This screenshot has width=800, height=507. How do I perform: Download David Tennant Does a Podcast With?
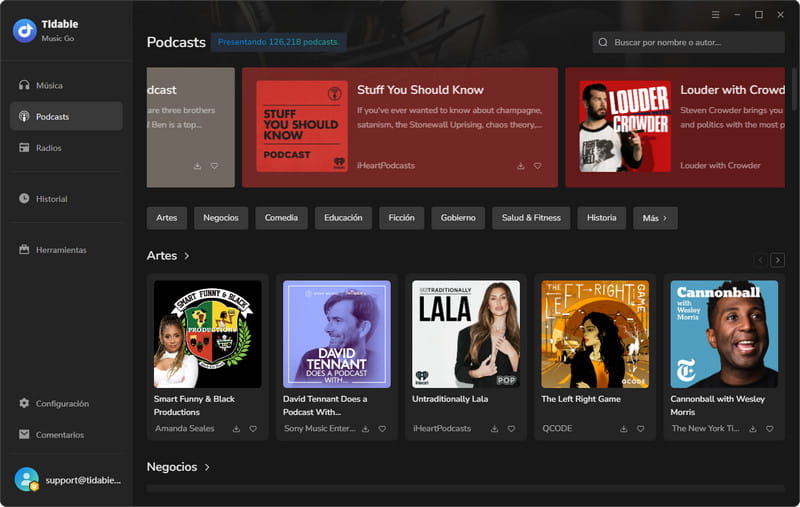coord(365,429)
